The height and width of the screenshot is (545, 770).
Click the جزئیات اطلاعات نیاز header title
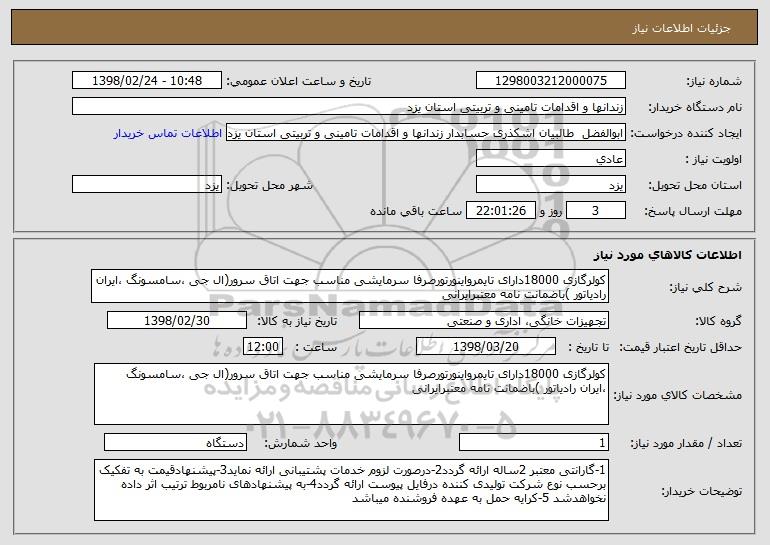[x=681, y=28]
